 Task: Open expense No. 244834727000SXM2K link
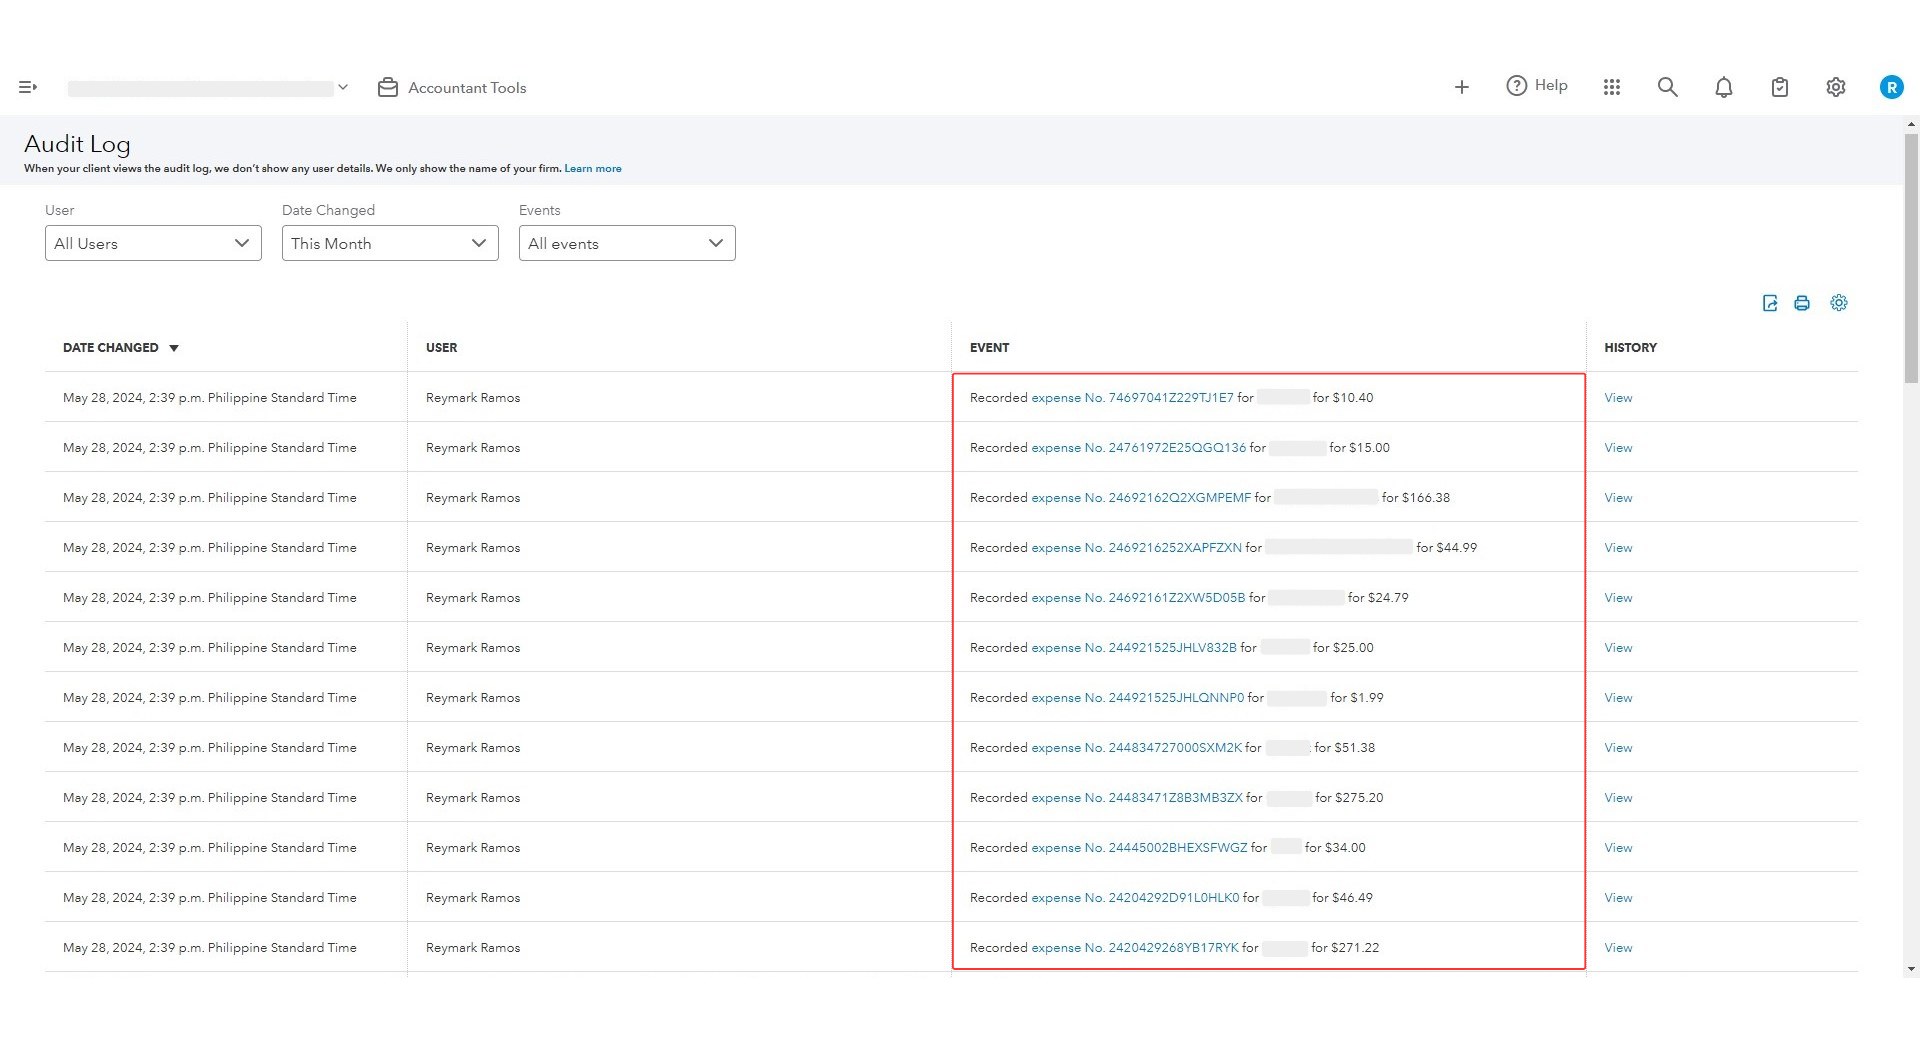[x=1137, y=748]
